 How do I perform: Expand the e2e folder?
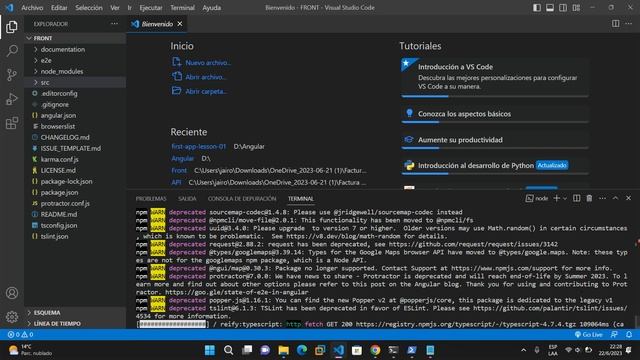[x=75, y=60]
